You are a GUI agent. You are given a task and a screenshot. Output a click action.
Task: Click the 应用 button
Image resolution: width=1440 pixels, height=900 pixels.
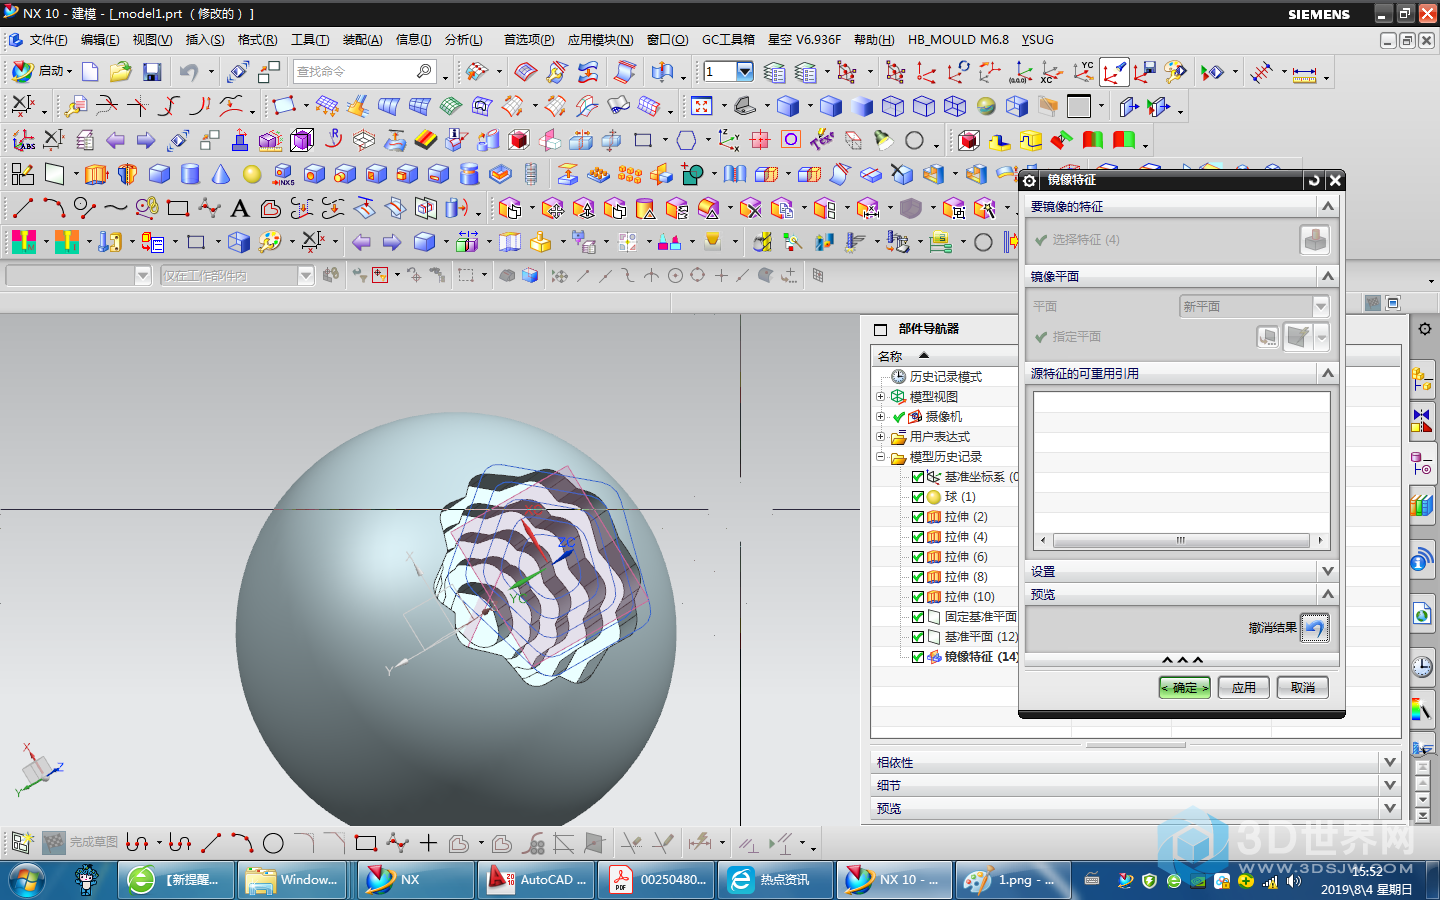tap(1244, 688)
